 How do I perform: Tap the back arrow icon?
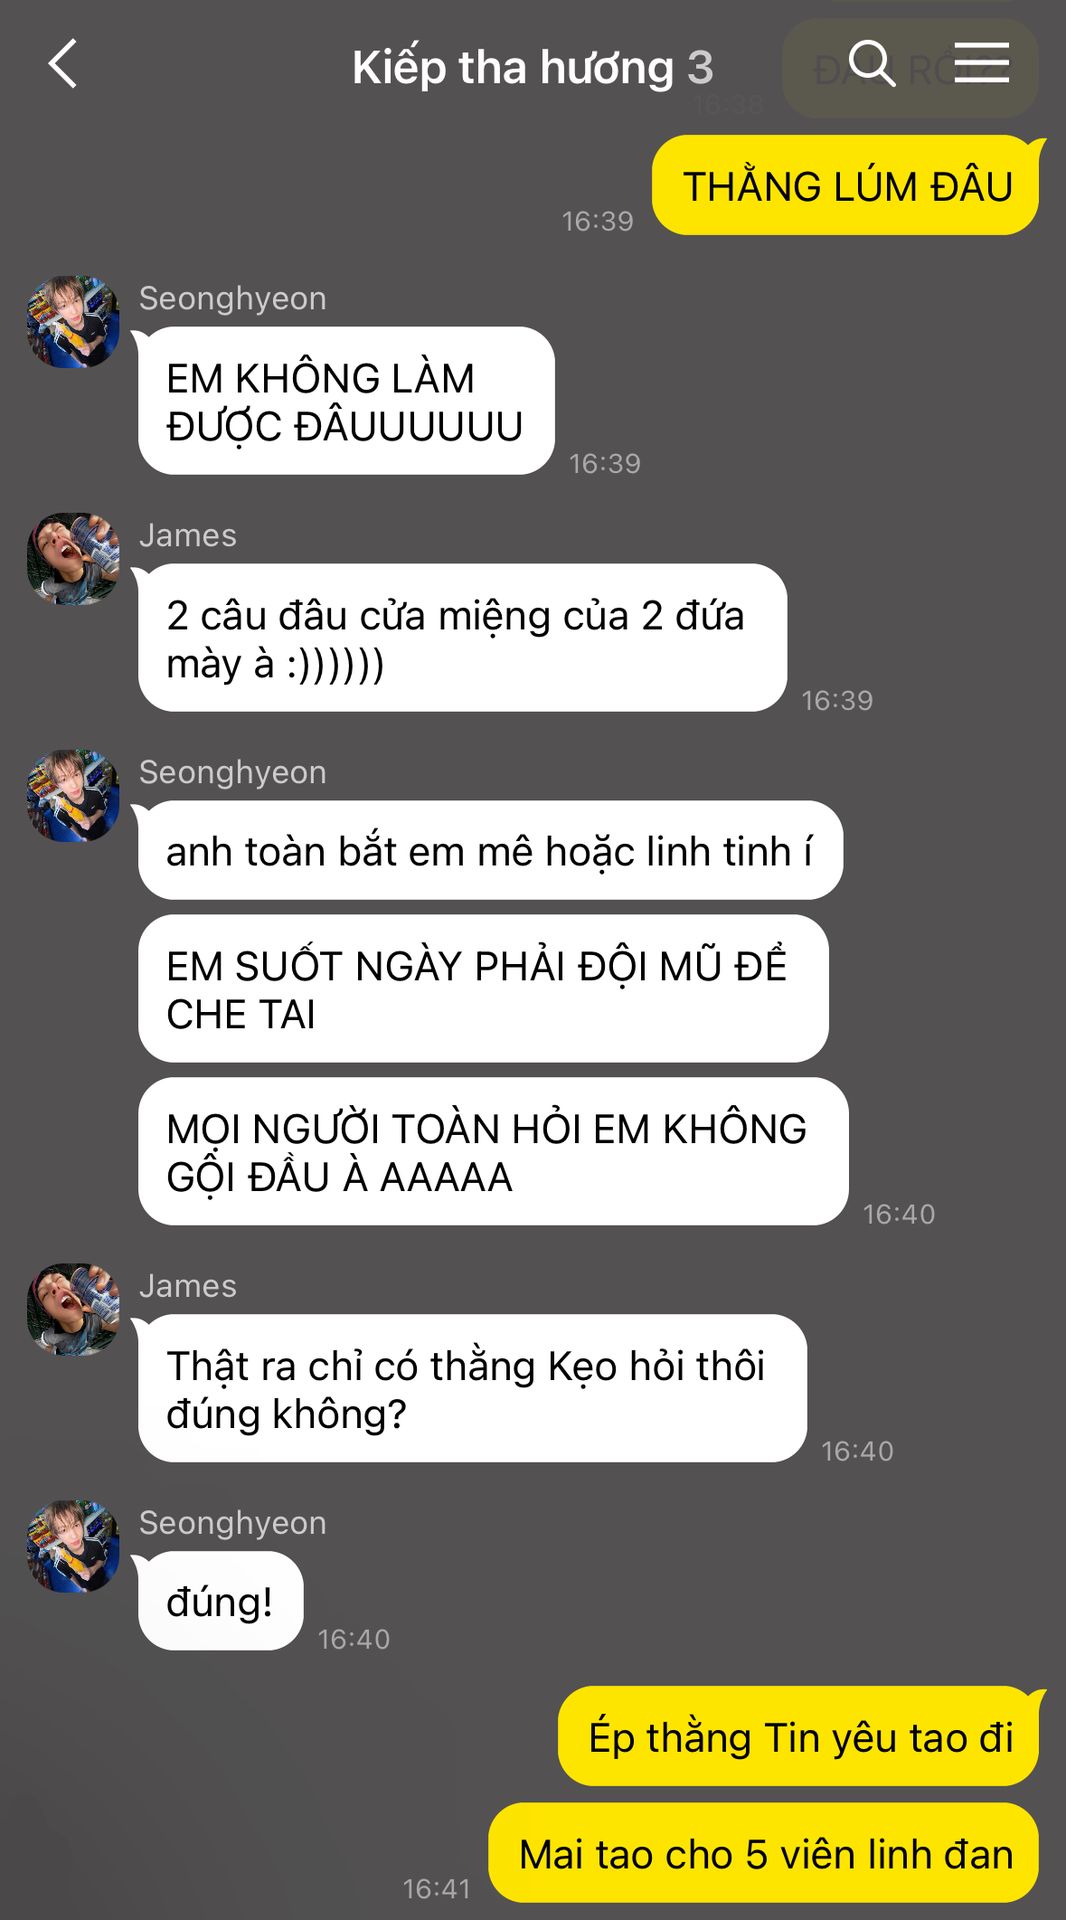[63, 65]
